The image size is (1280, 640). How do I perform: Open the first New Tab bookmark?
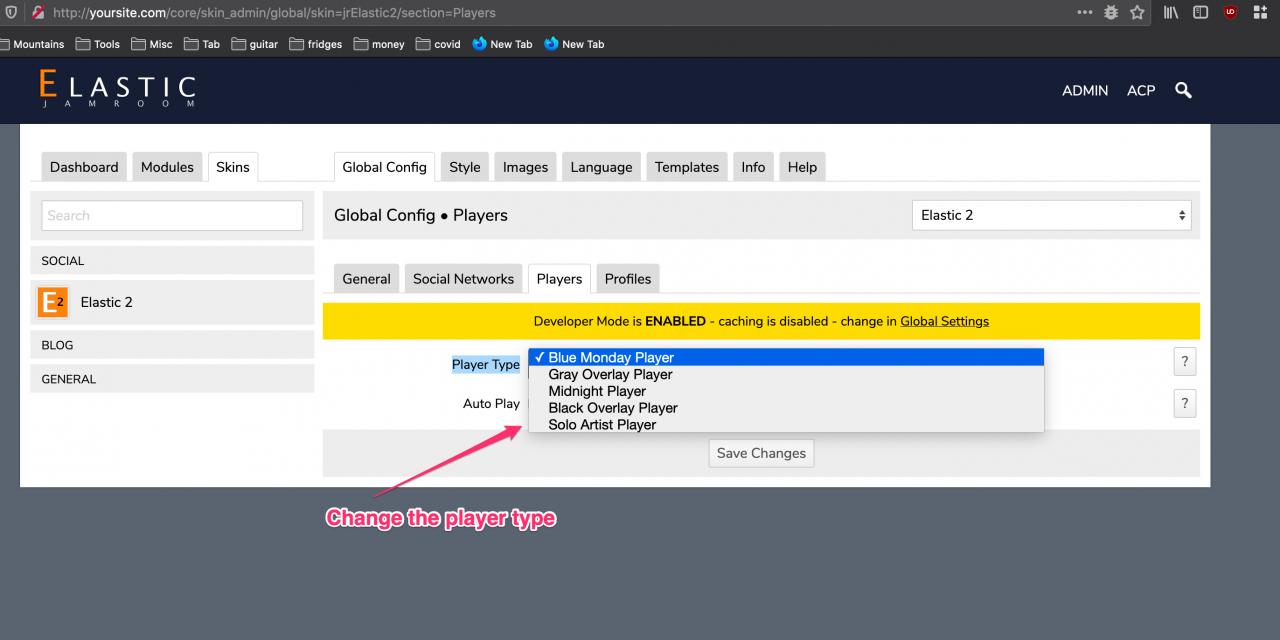tap(502, 44)
